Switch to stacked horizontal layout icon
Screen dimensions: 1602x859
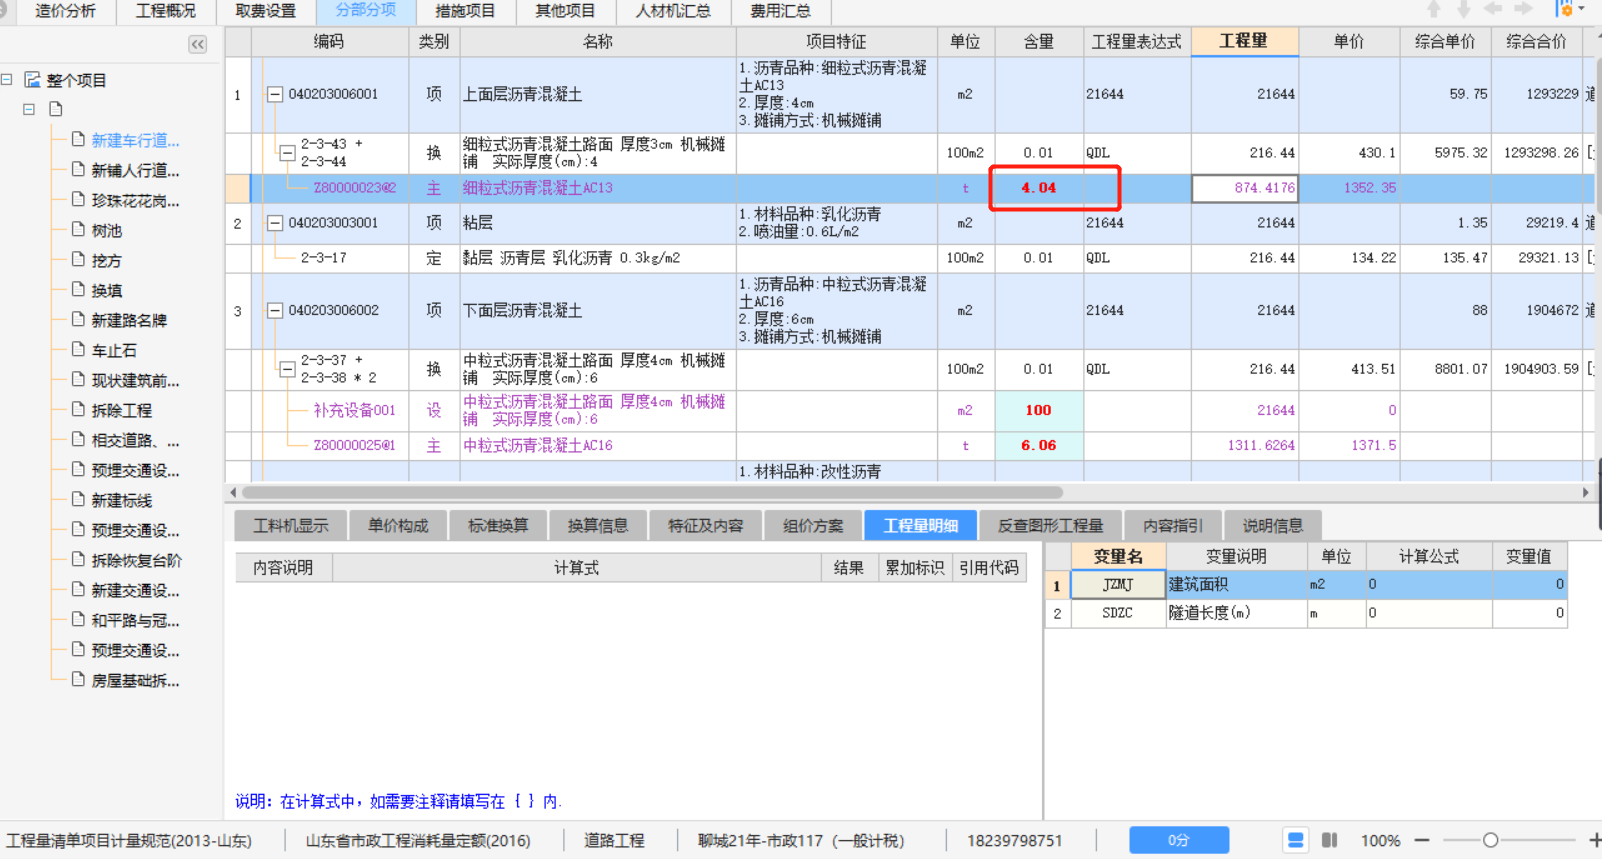[x=1295, y=840]
